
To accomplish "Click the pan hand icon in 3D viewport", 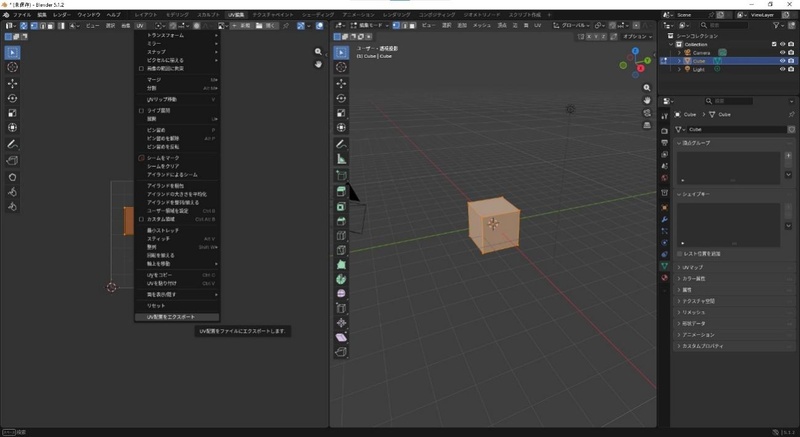I will click(x=647, y=100).
